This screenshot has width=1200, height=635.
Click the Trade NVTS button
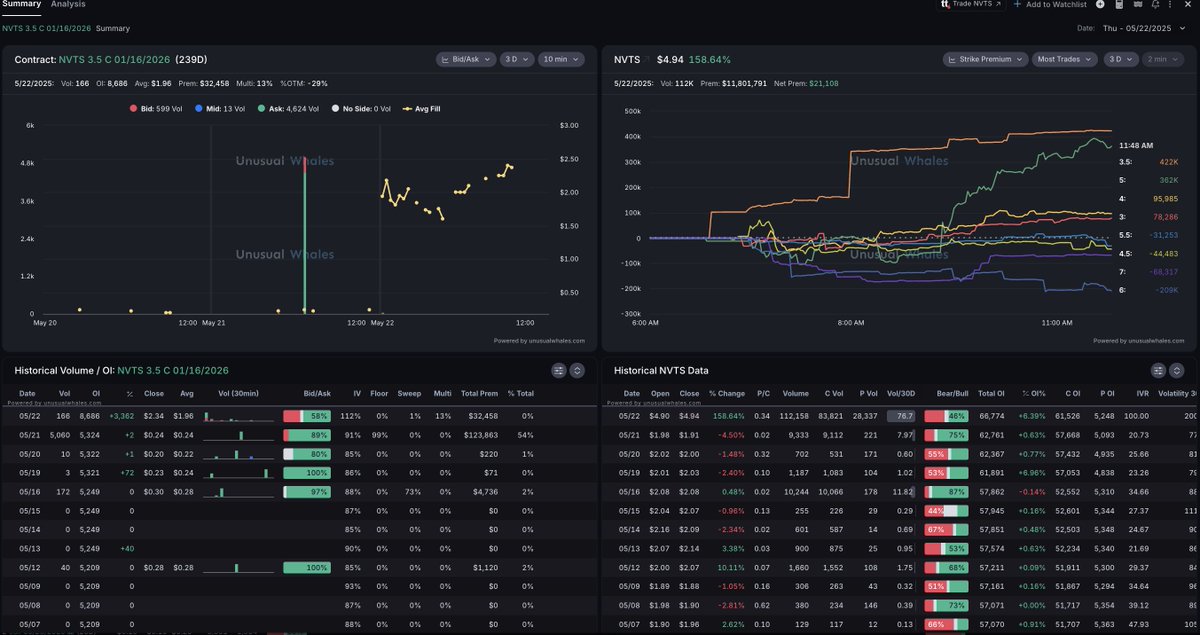click(970, 5)
